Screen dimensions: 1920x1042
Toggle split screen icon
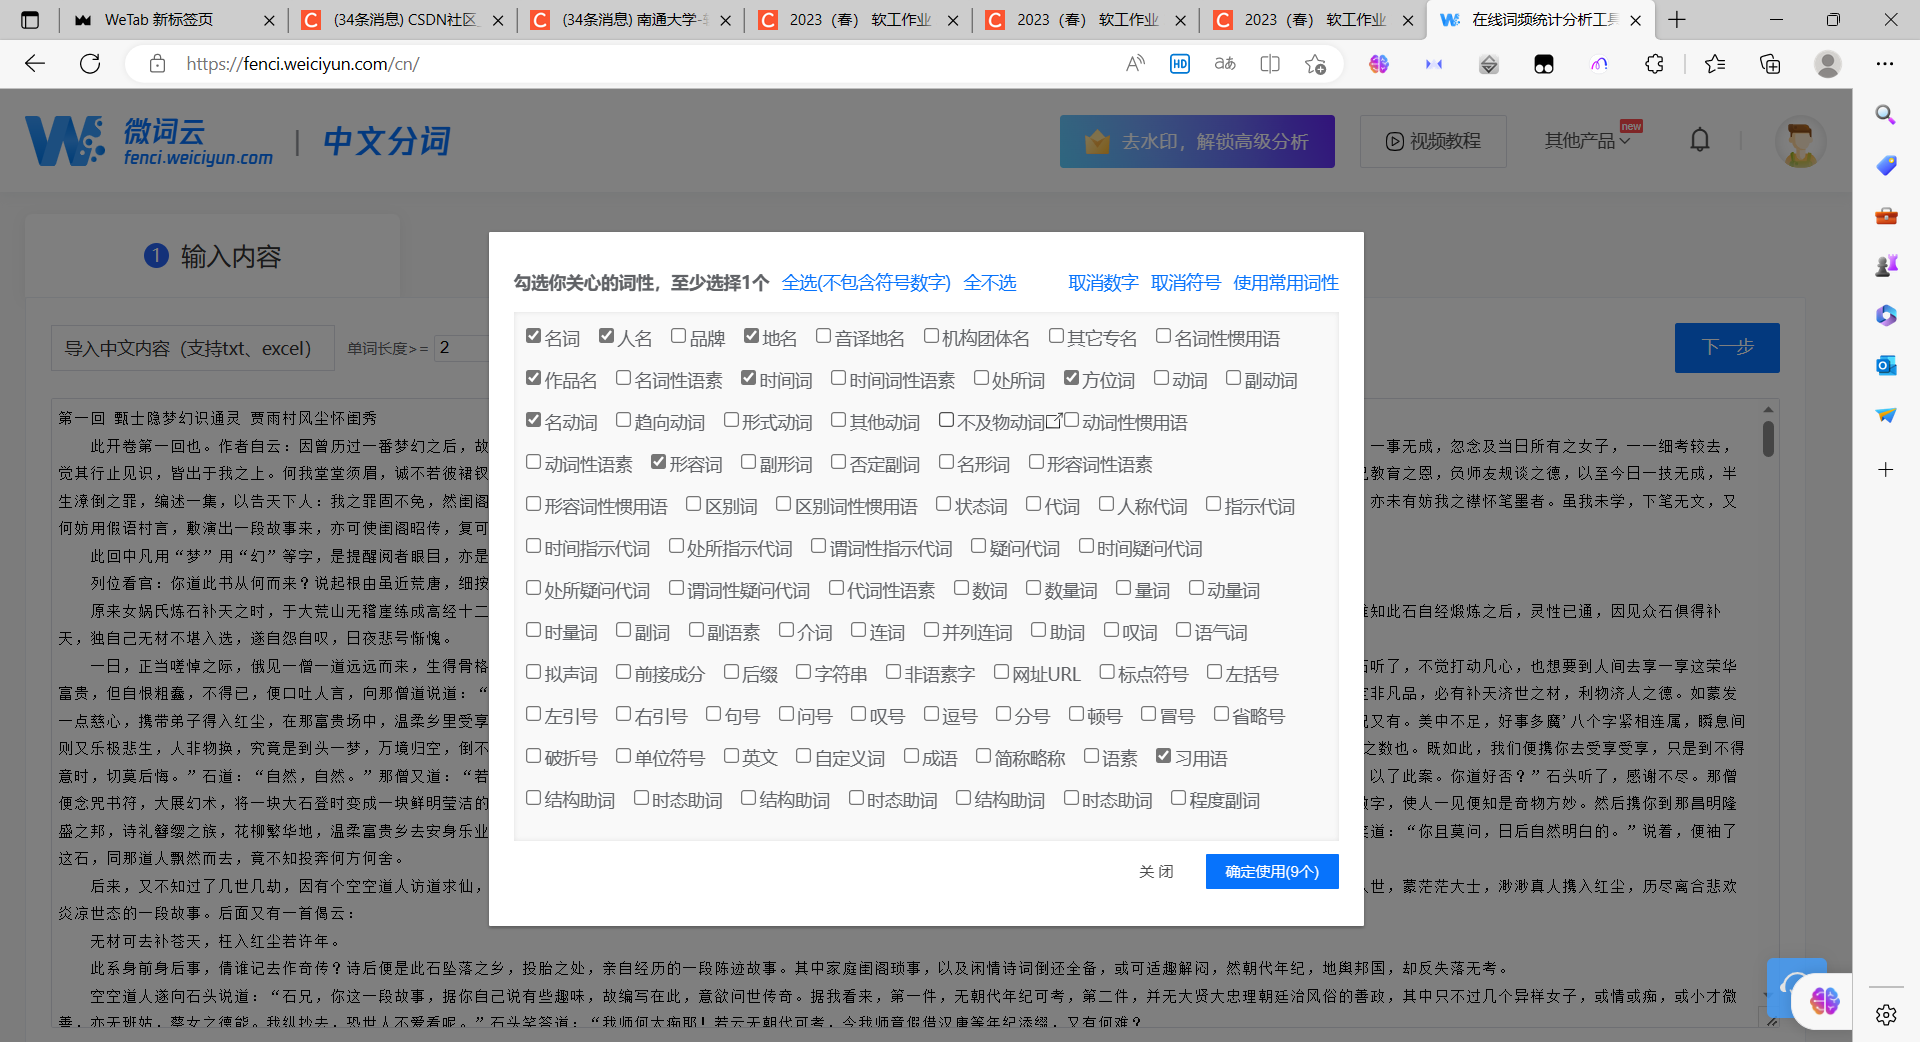(x=1270, y=64)
